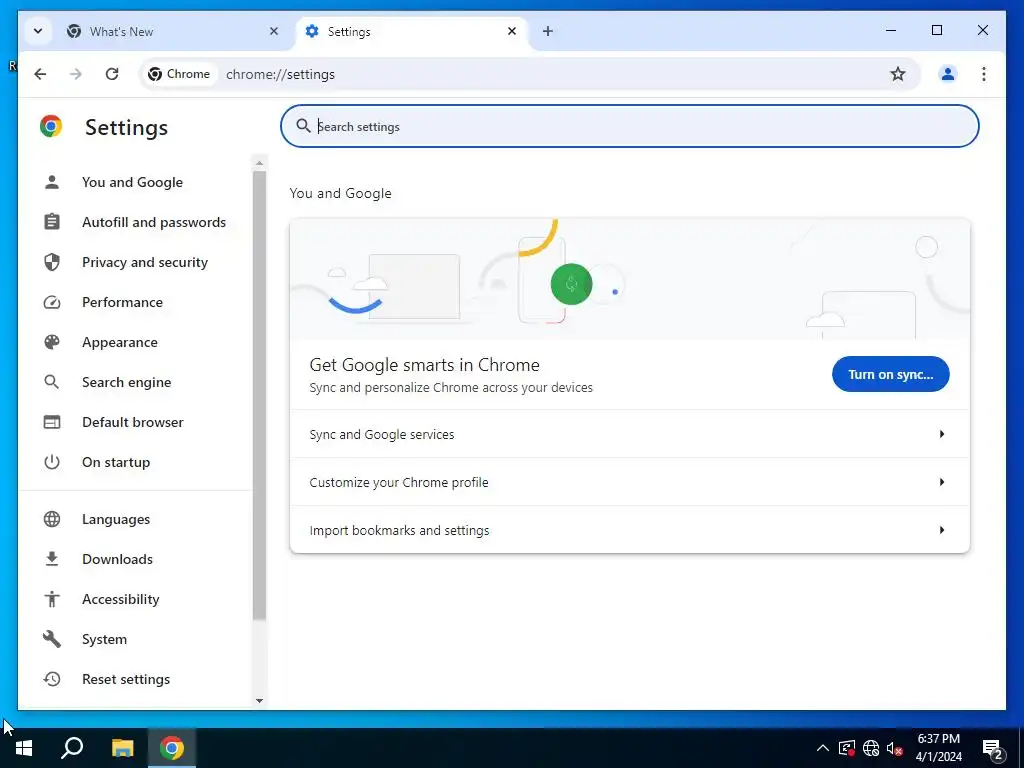Click the figure icon for Accessibility

[x=52, y=599]
